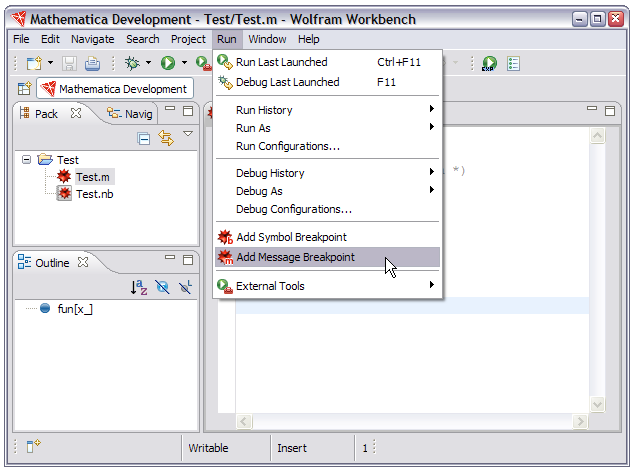
Task: Click the green EXP run icon in toolbar
Action: [489, 64]
